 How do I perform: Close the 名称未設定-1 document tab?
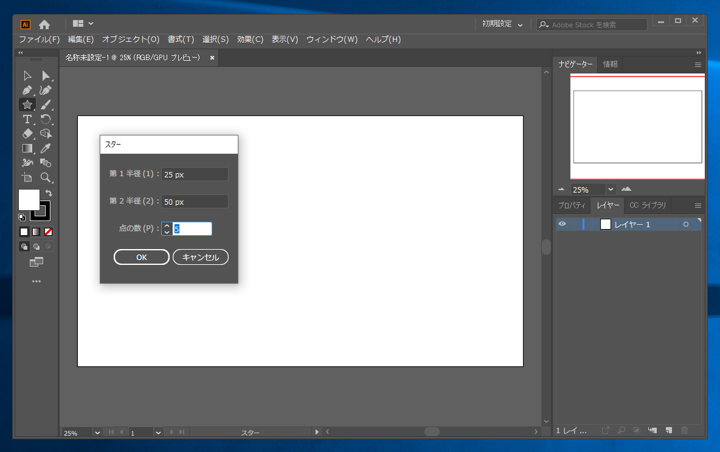tap(212, 58)
